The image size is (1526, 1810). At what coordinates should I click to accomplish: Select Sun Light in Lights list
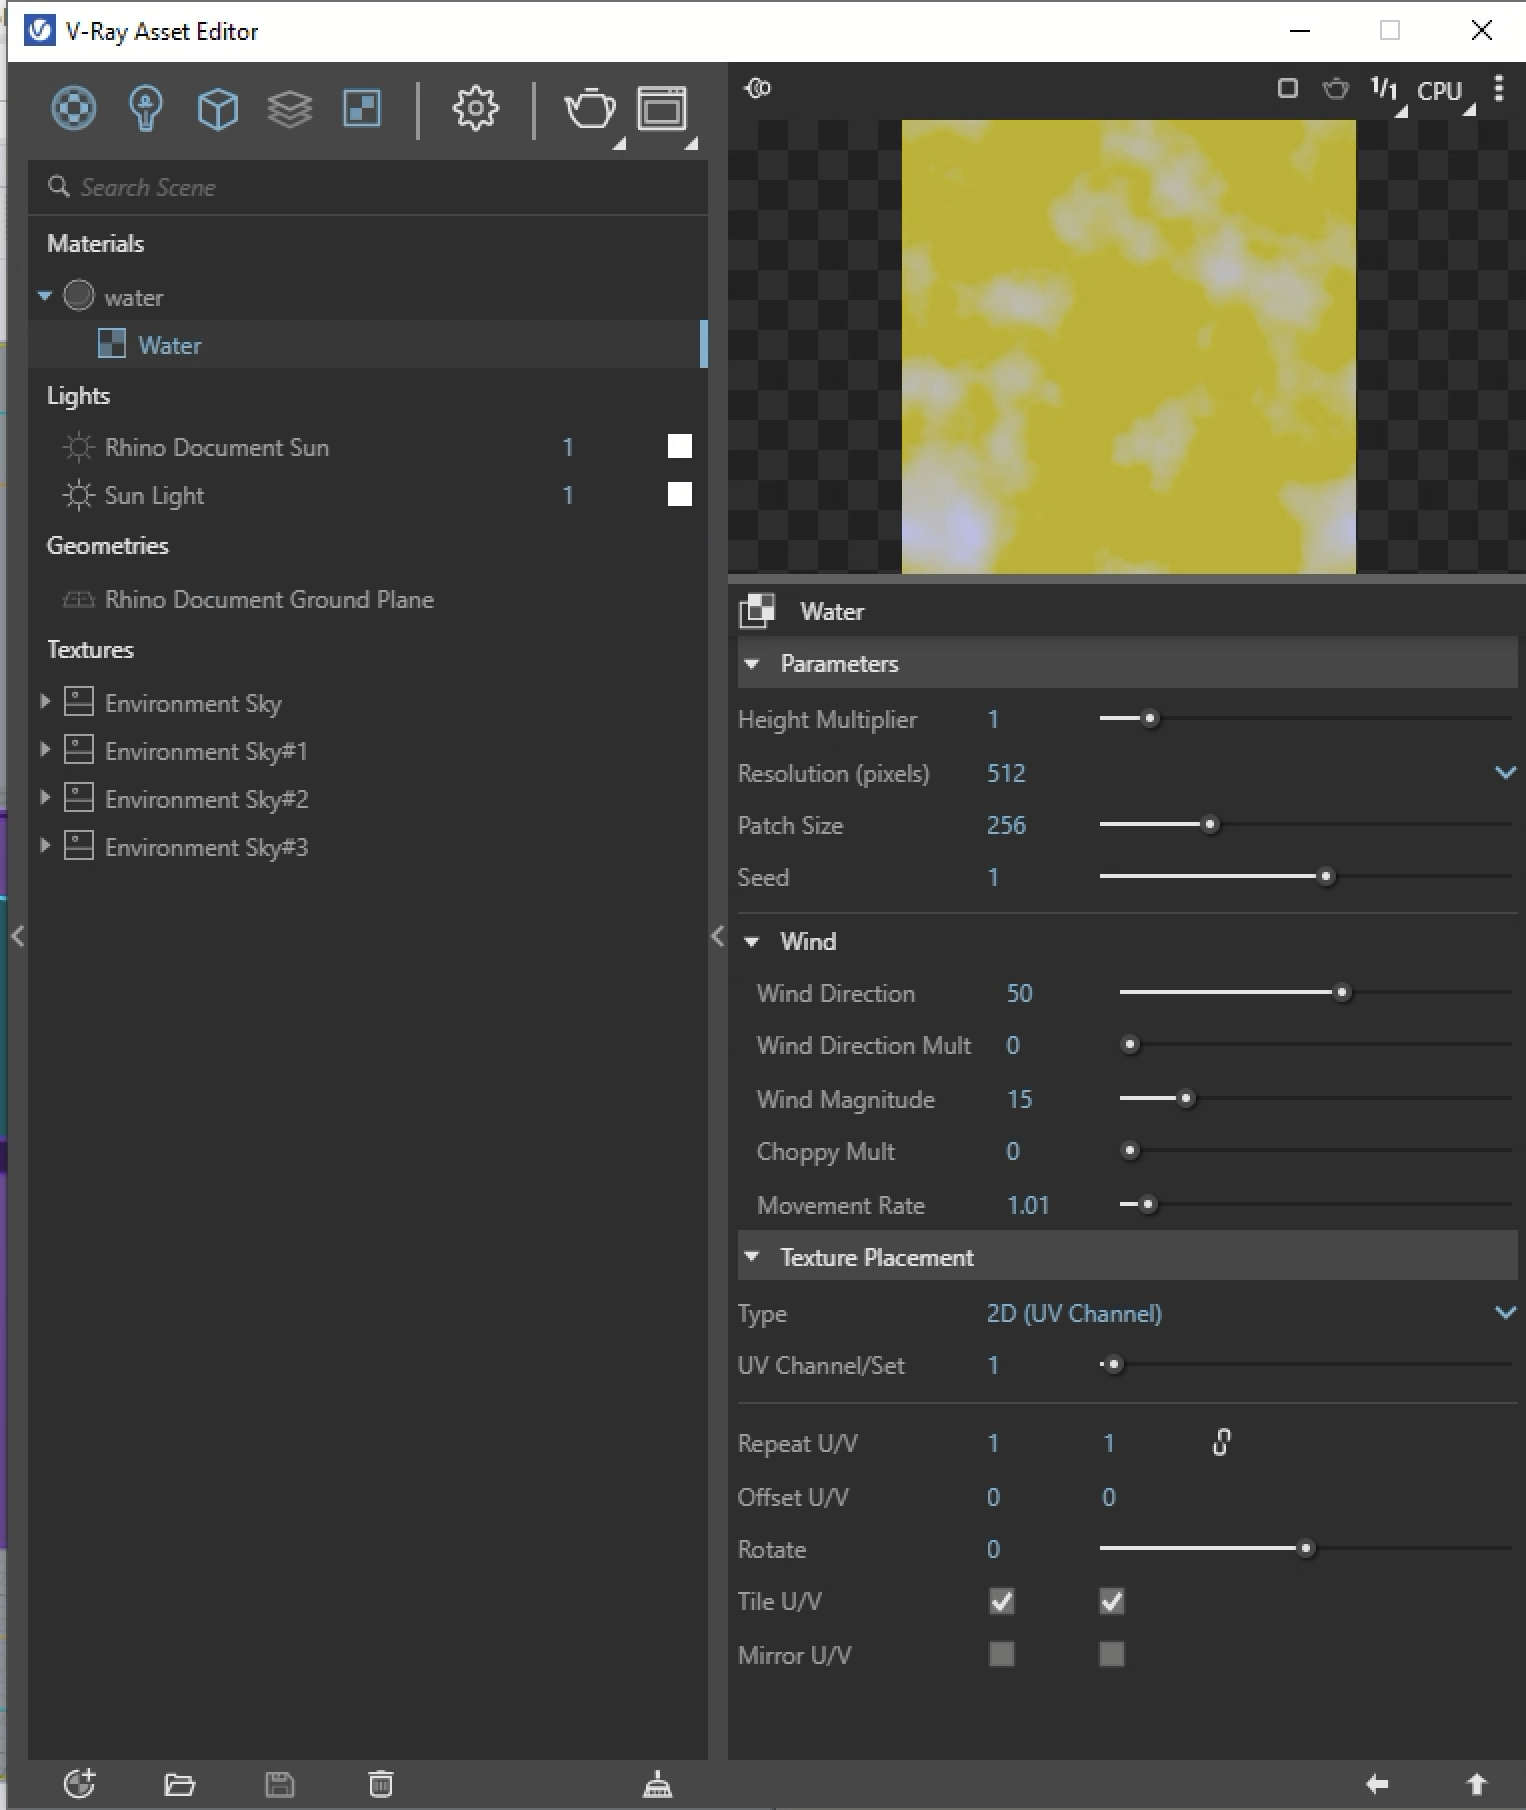pos(154,495)
